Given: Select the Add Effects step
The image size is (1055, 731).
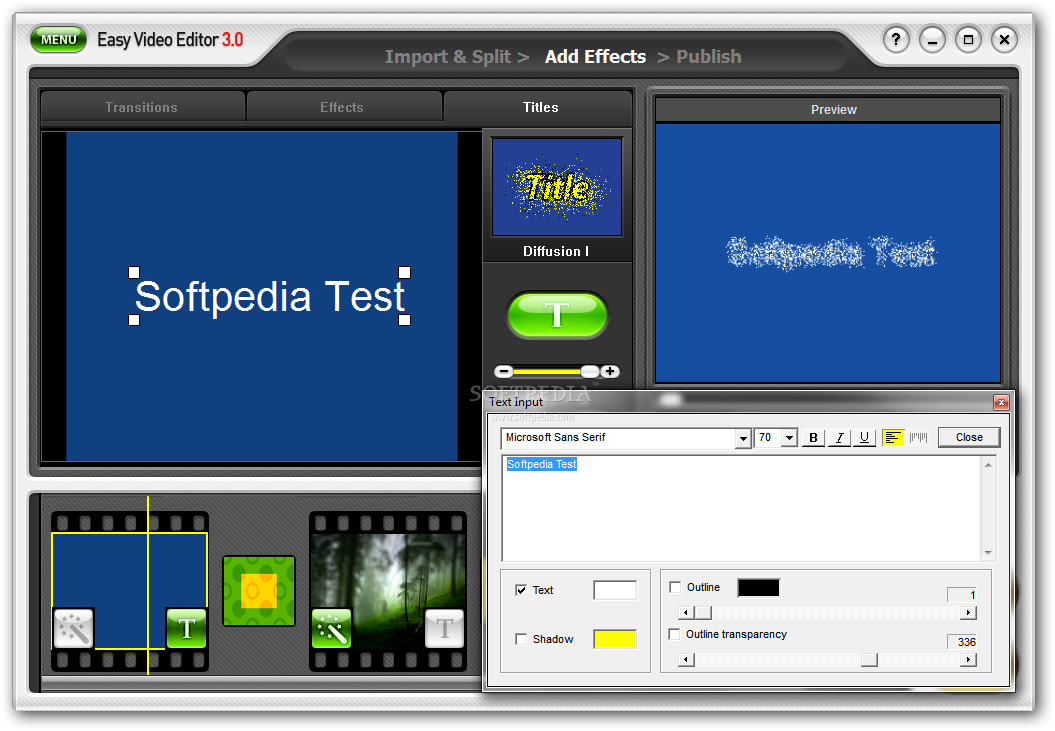Looking at the screenshot, I should [x=595, y=57].
